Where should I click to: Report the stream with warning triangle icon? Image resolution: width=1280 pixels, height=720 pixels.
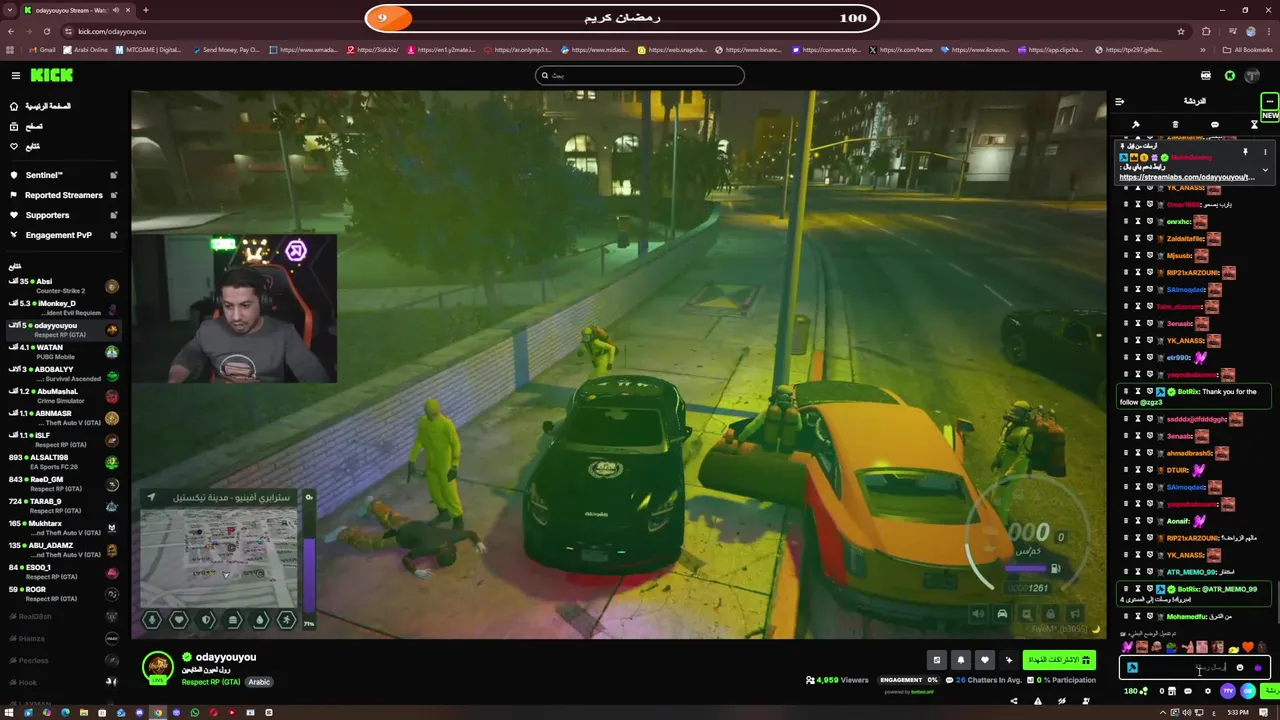[x=1037, y=701]
